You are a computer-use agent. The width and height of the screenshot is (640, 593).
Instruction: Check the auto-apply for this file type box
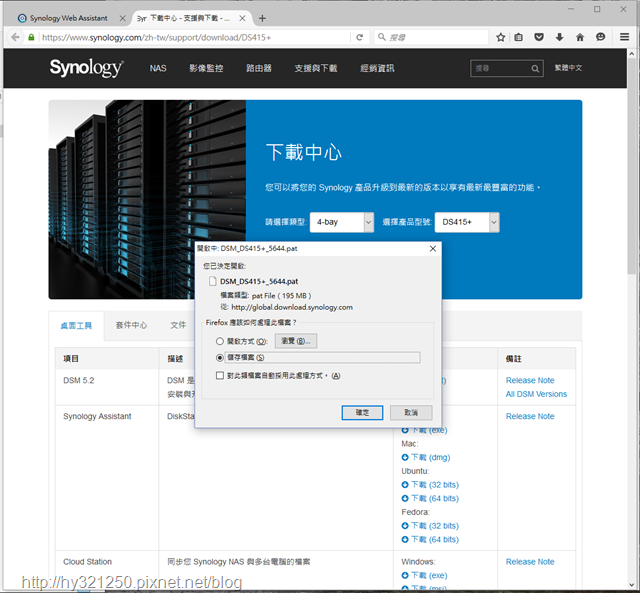point(220,375)
